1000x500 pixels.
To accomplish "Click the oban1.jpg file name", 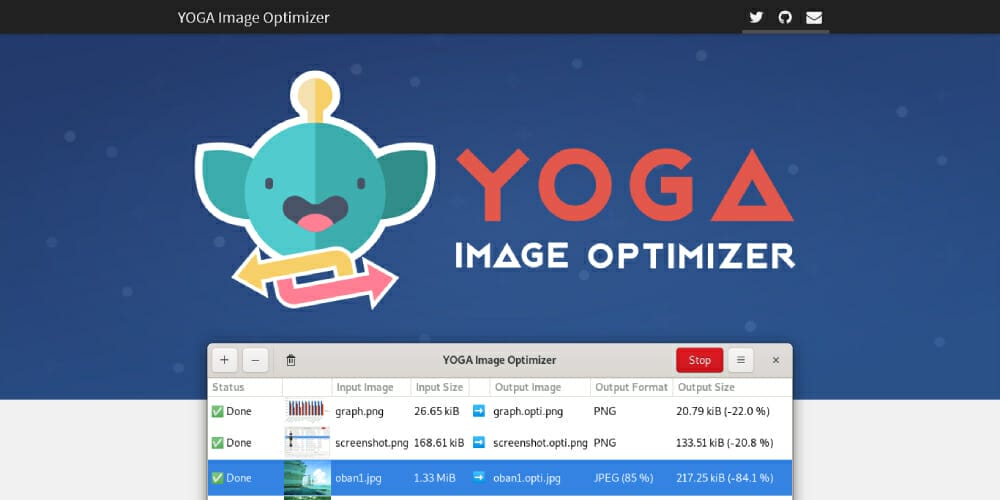I will tap(358, 478).
